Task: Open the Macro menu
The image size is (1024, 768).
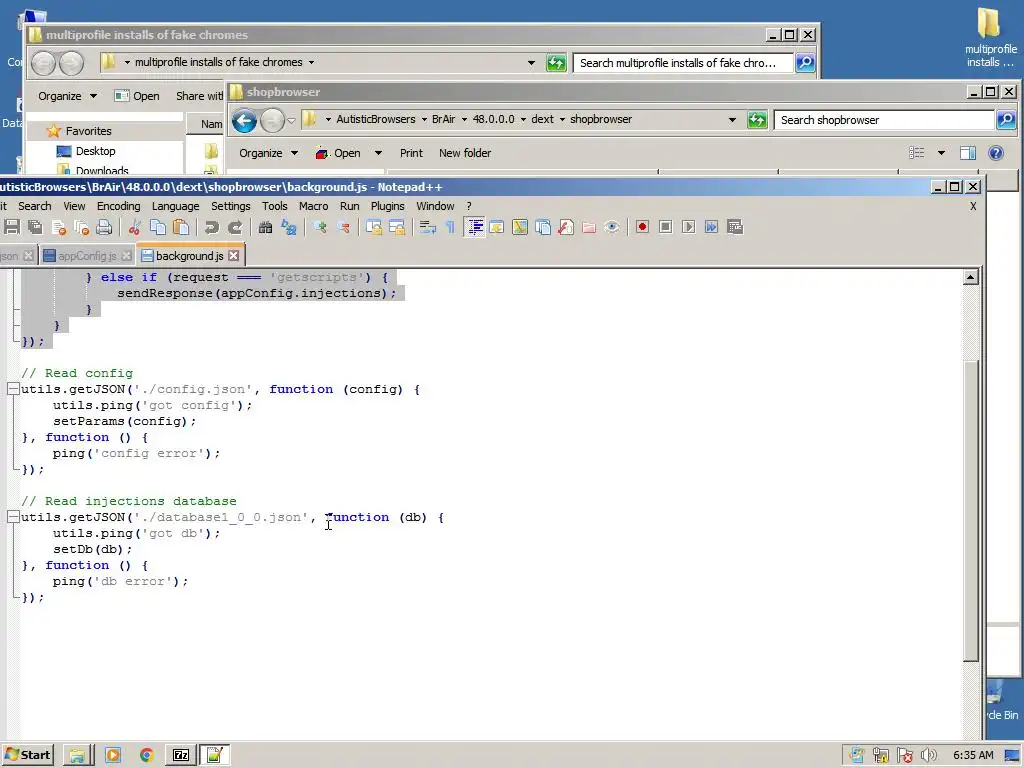Action: pos(313,206)
